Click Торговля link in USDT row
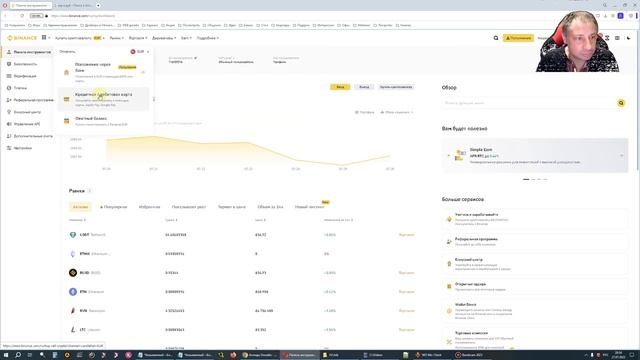640x360 pixels. point(406,235)
